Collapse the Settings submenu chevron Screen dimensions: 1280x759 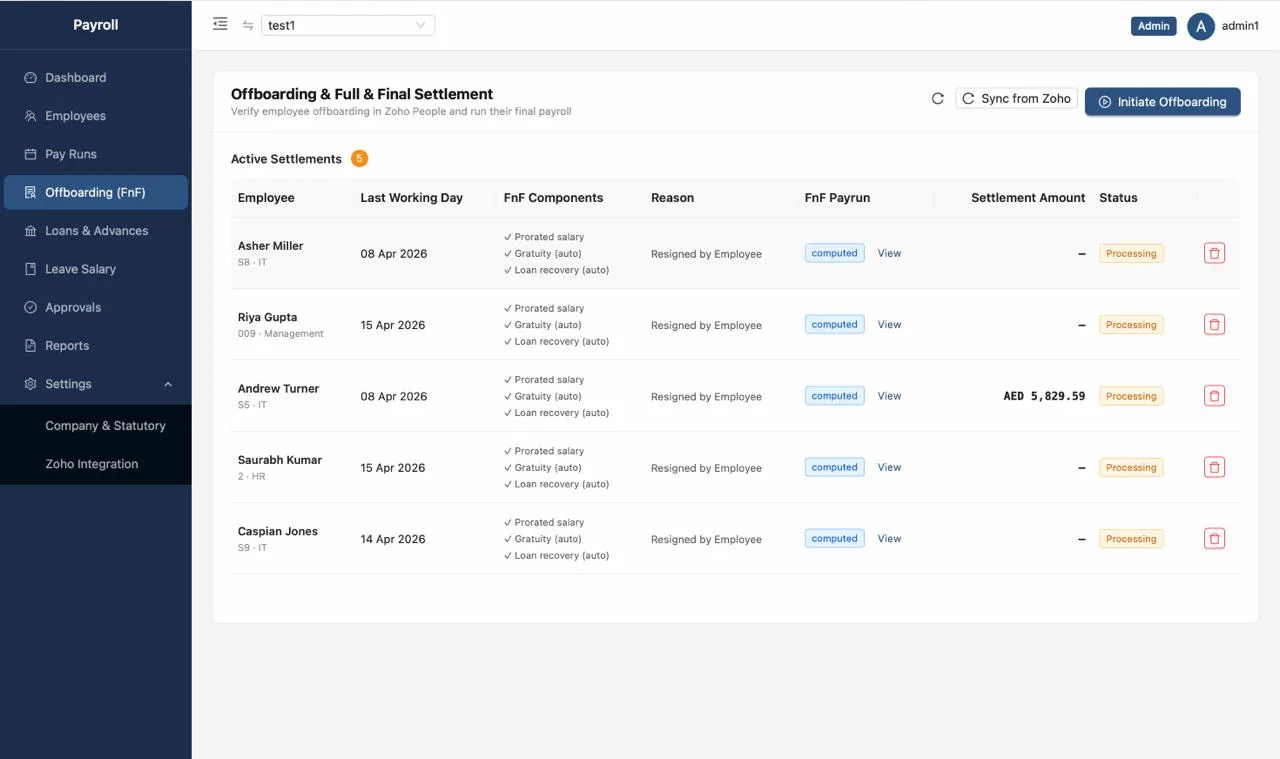pos(168,384)
